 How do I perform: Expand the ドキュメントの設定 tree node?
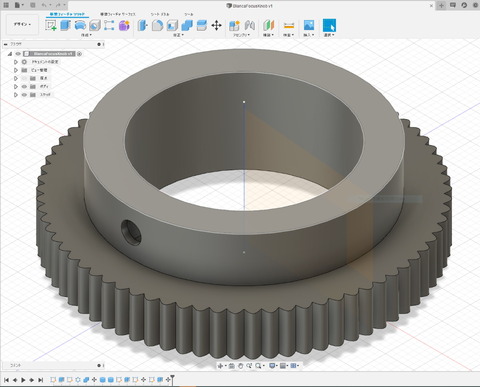(x=15, y=62)
